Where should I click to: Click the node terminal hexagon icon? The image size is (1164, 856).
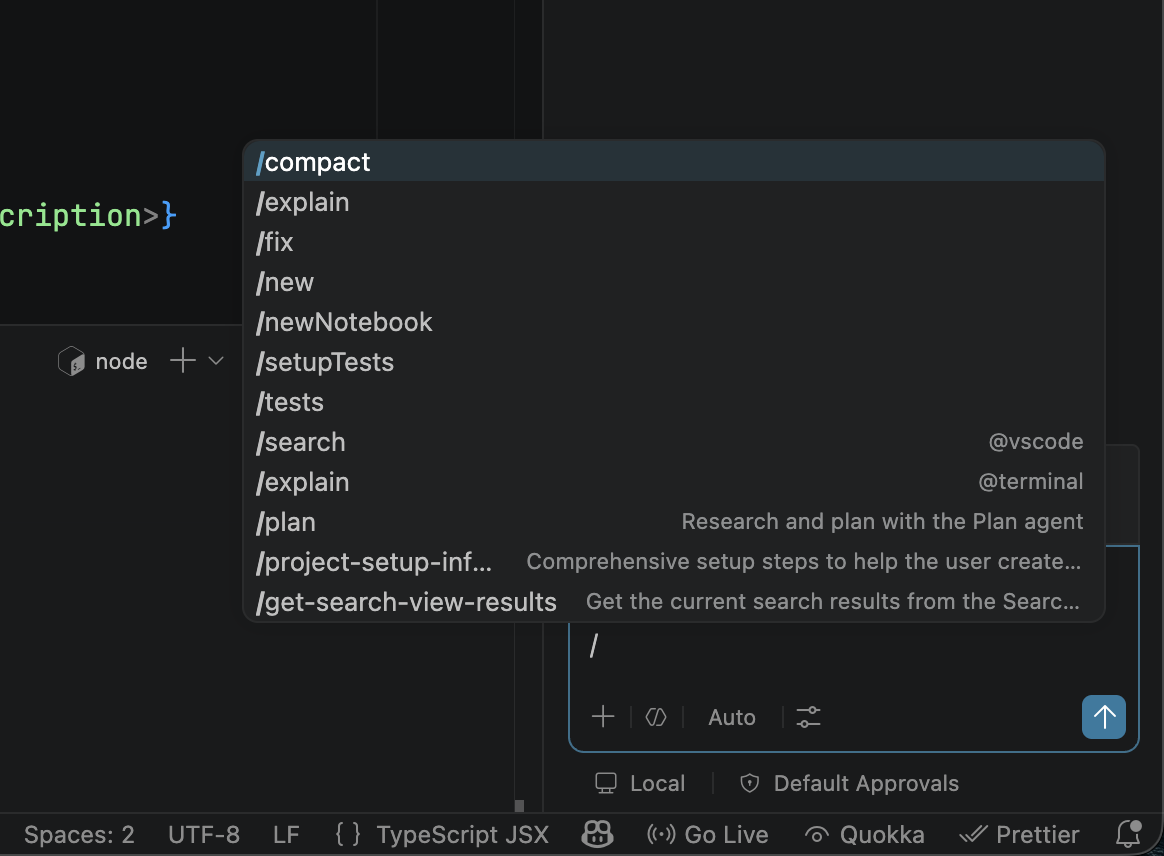point(71,362)
